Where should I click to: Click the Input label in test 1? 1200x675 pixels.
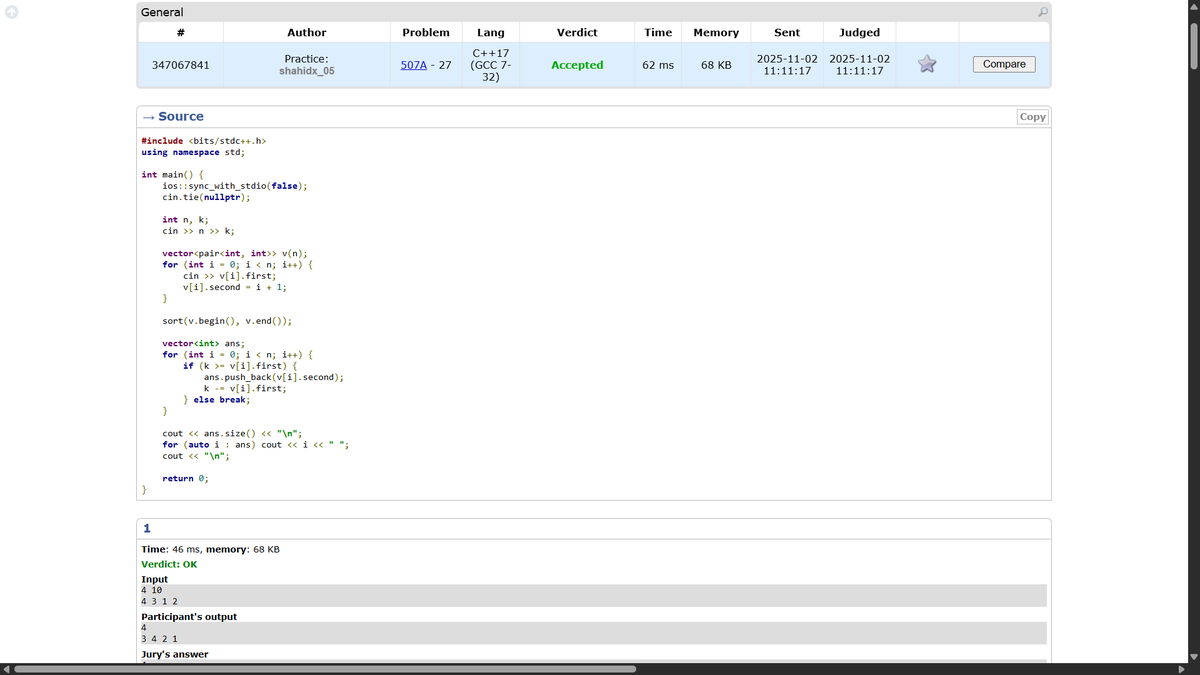[155, 579]
